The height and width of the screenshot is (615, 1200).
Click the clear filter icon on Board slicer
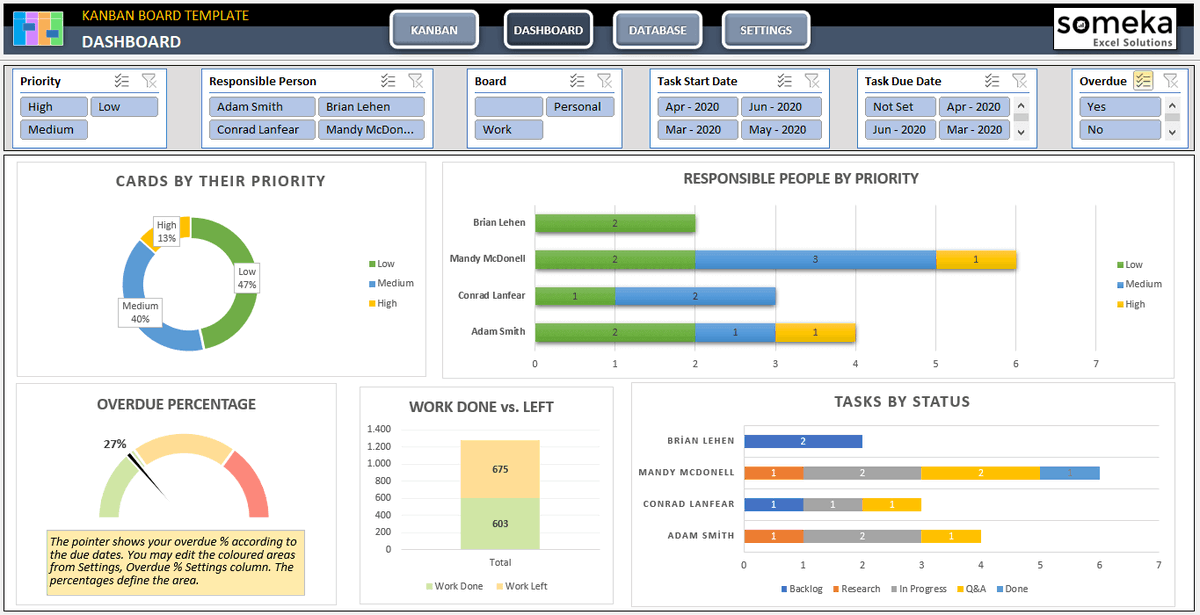tap(603, 81)
